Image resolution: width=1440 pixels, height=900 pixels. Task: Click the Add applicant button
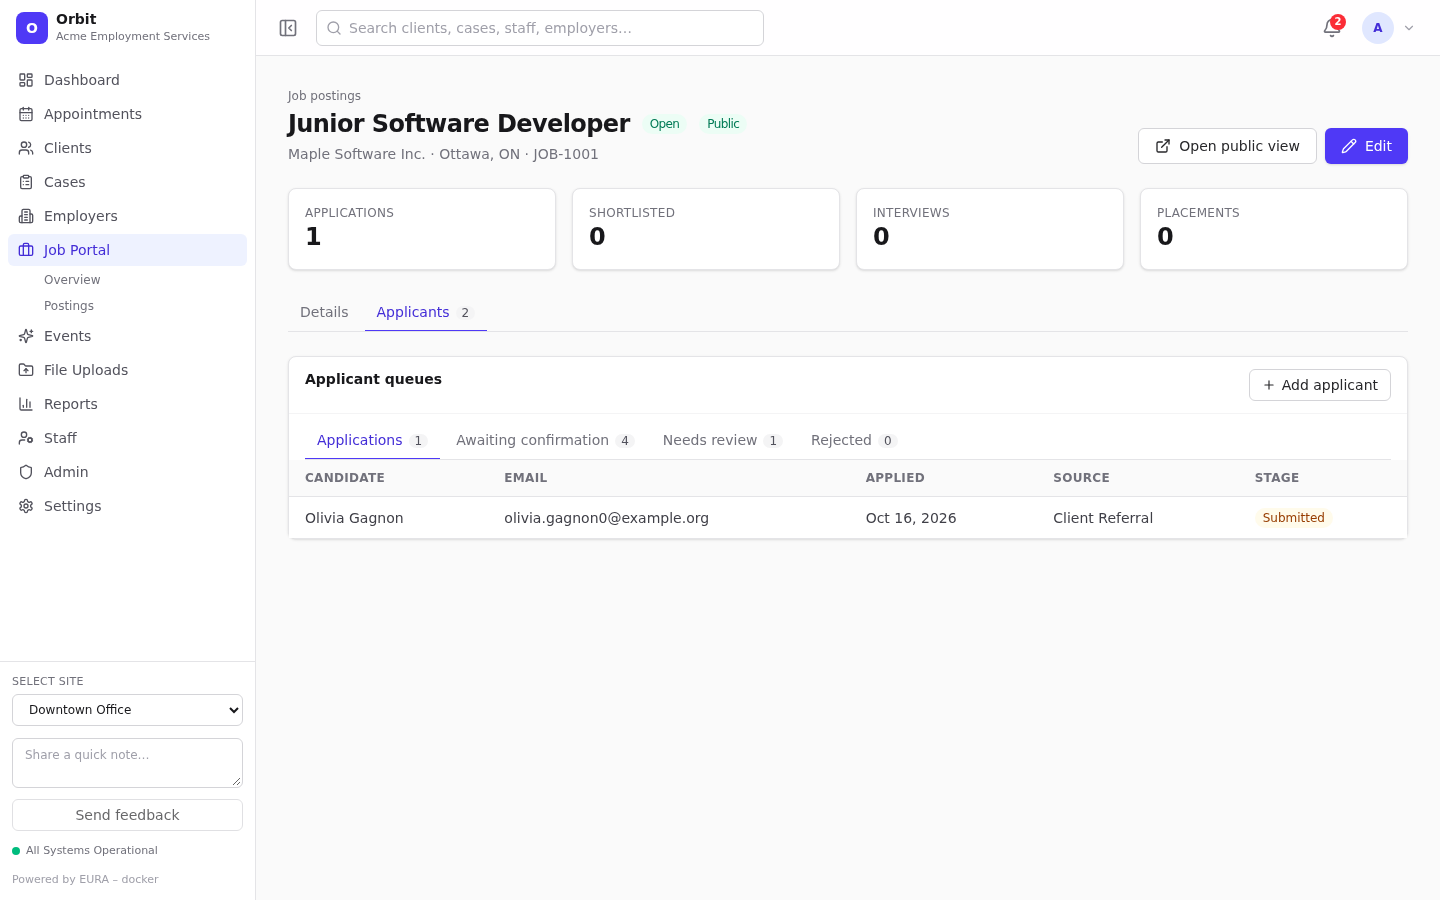(x=1320, y=385)
